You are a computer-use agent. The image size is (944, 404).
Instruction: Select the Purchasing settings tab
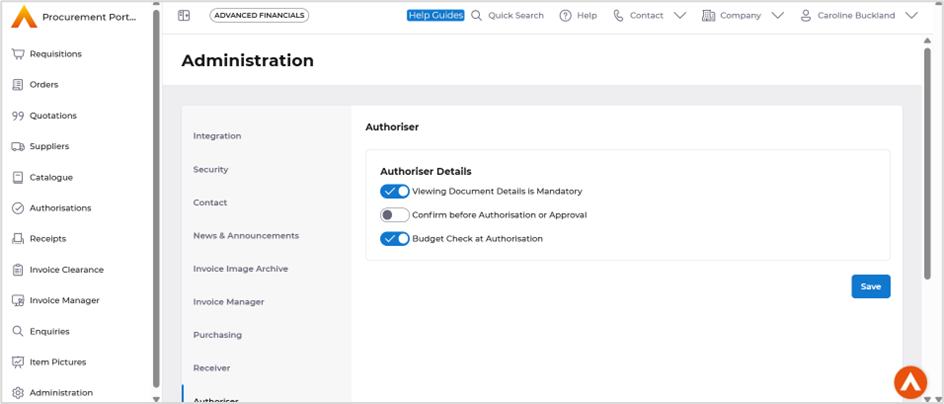coord(217,335)
